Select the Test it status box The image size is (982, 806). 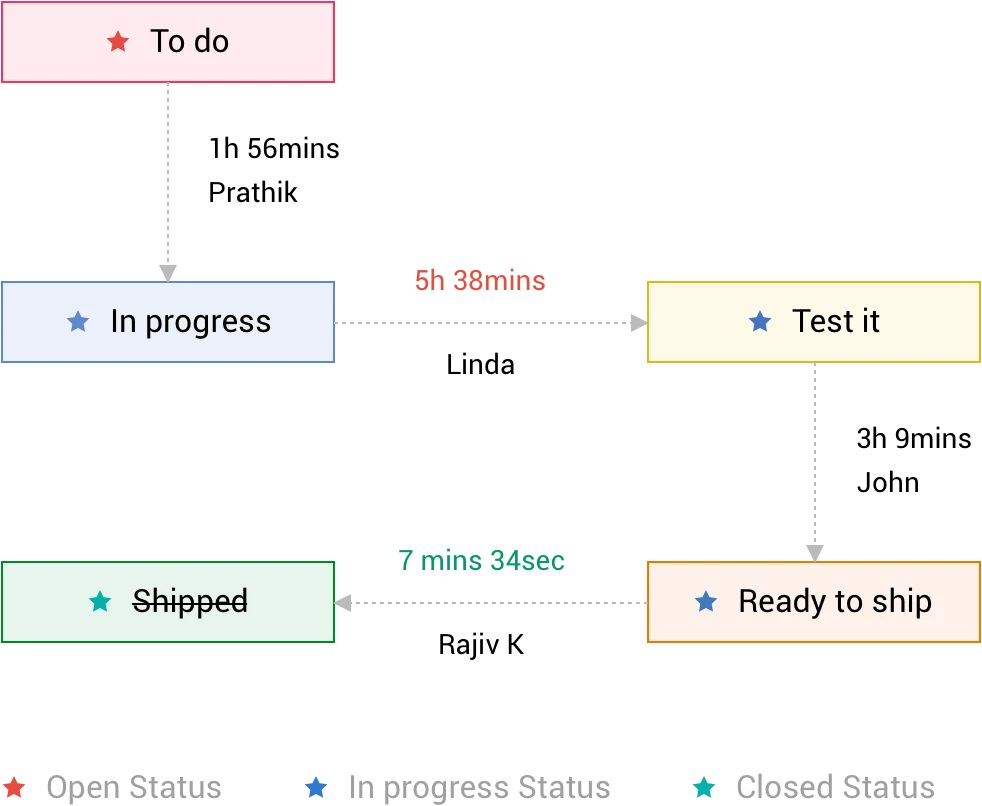[814, 322]
